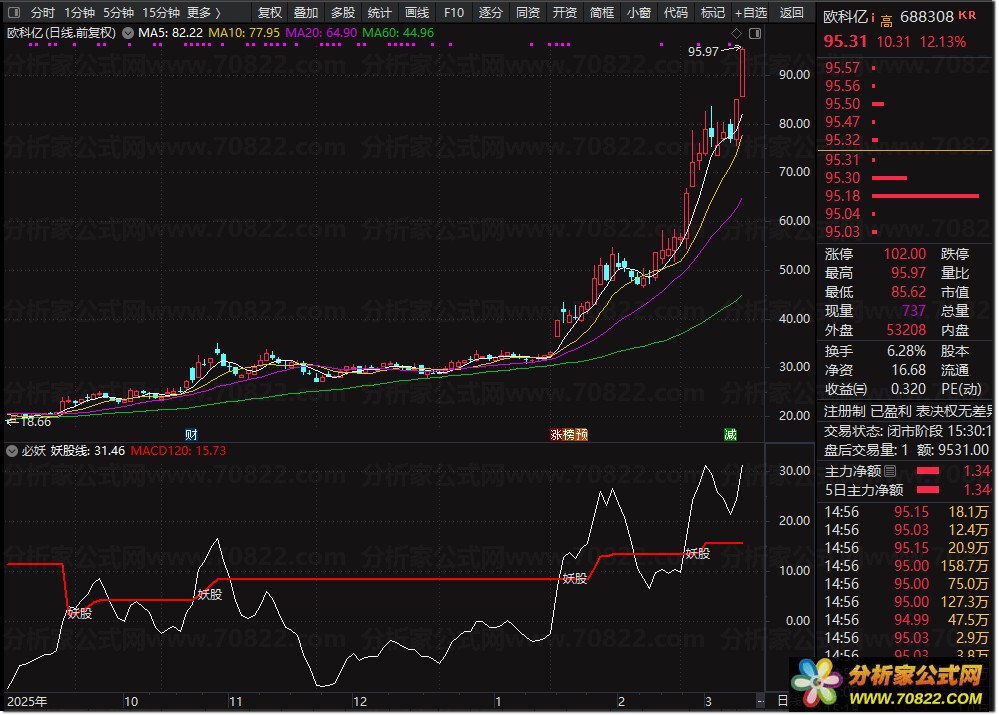Image resolution: width=999 pixels, height=715 pixels.
Task: Click the 95.18 order book volume bar
Action: (x=924, y=196)
